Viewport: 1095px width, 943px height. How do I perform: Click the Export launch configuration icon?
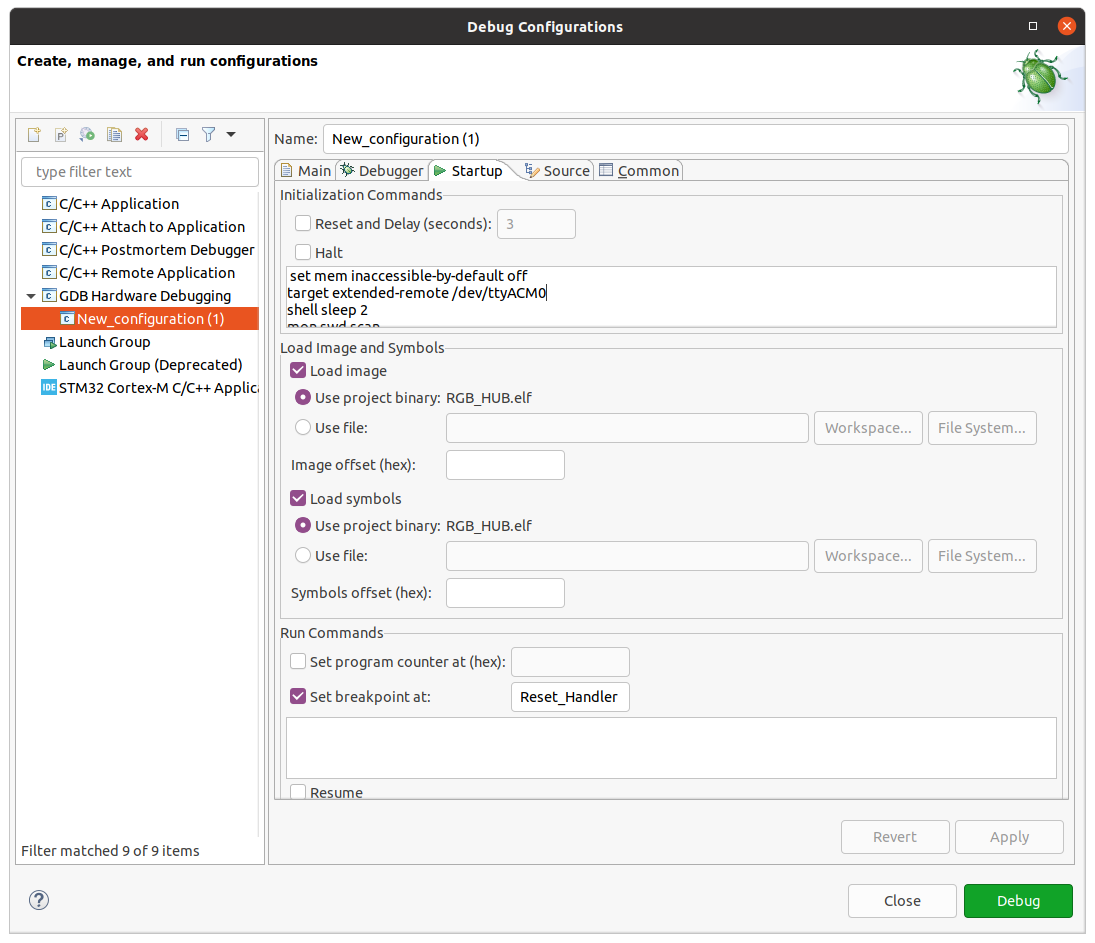[88, 134]
